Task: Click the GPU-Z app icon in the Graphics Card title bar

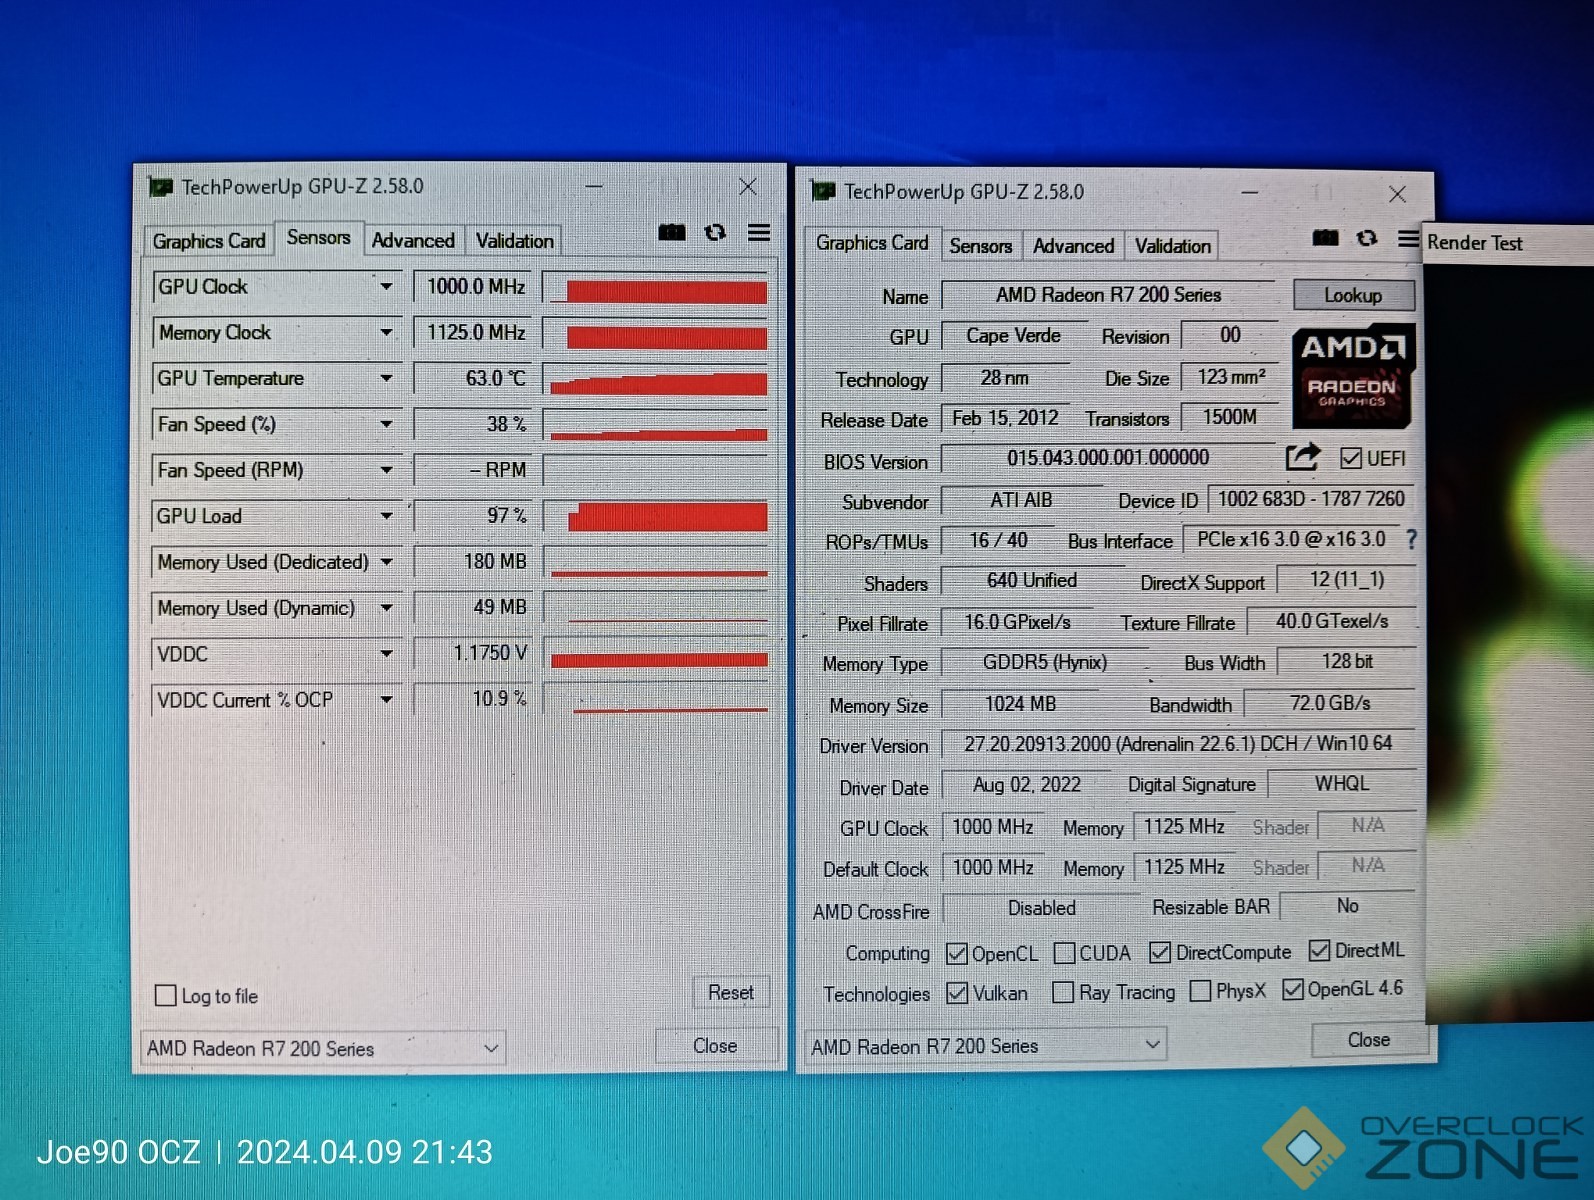Action: (823, 191)
